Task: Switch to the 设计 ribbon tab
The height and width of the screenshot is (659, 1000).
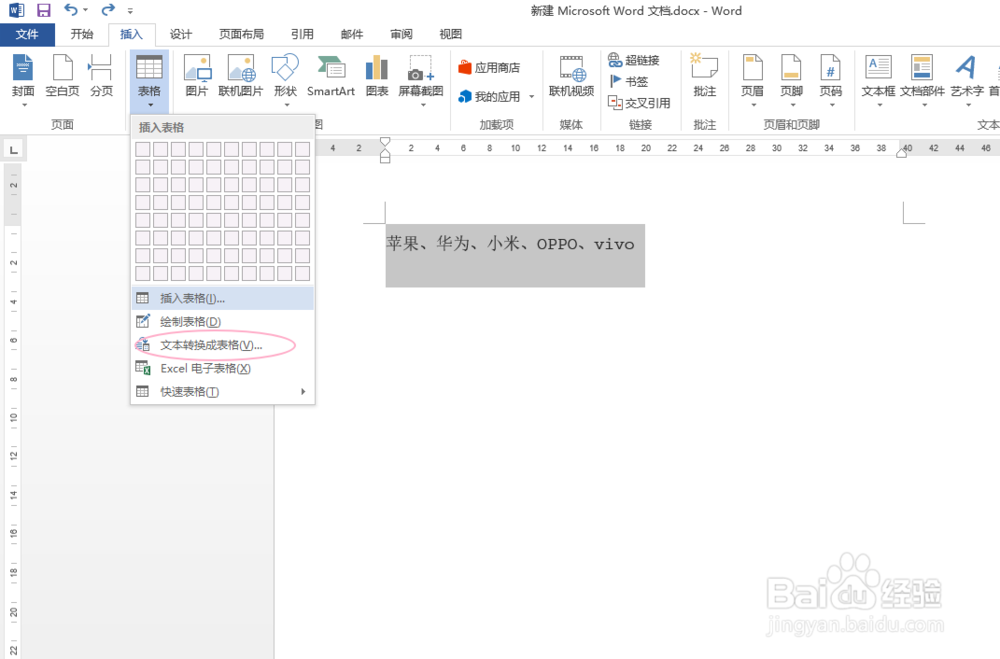Action: click(181, 33)
